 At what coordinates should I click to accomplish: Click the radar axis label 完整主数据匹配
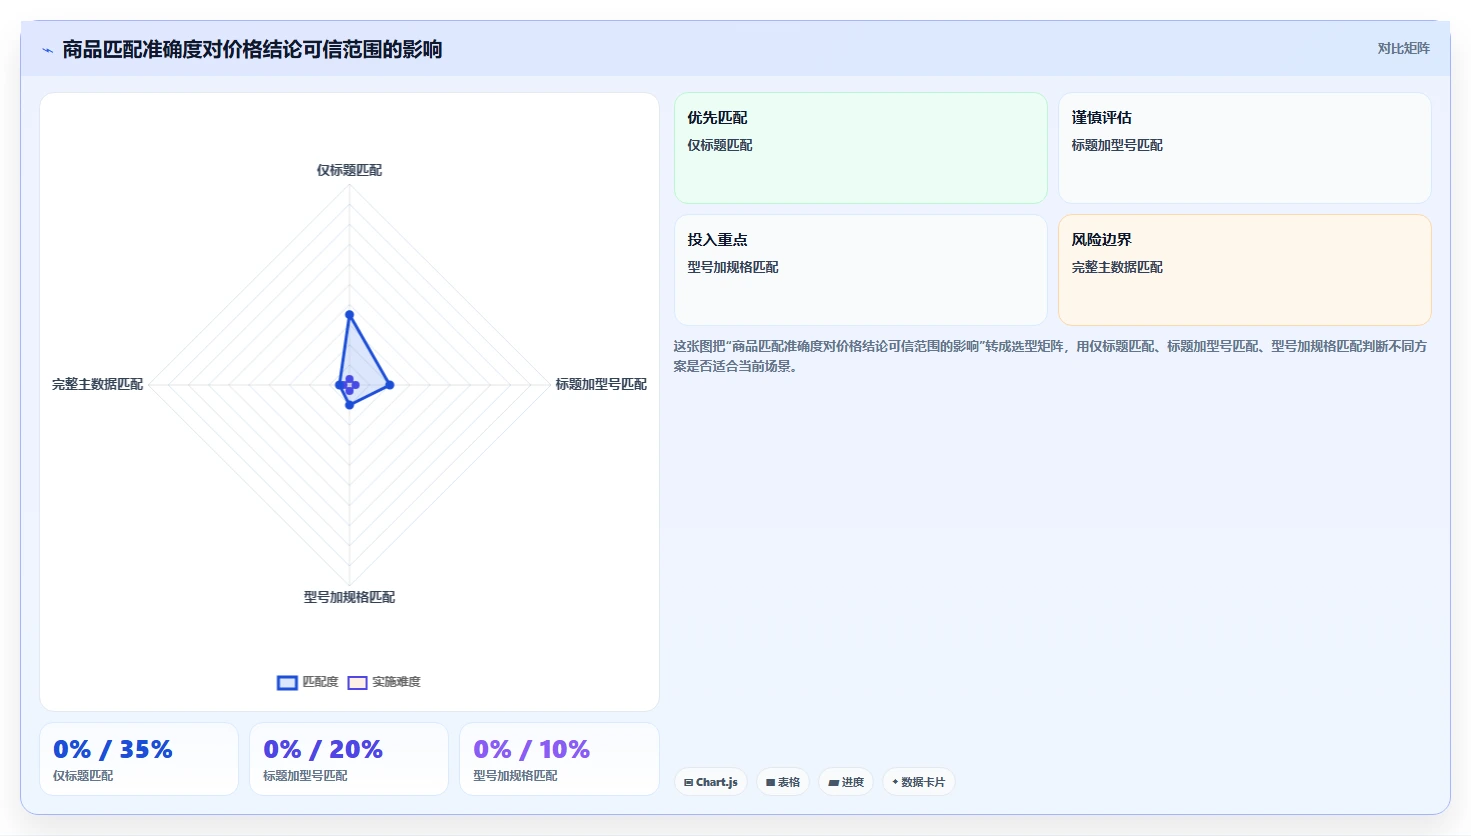97,384
